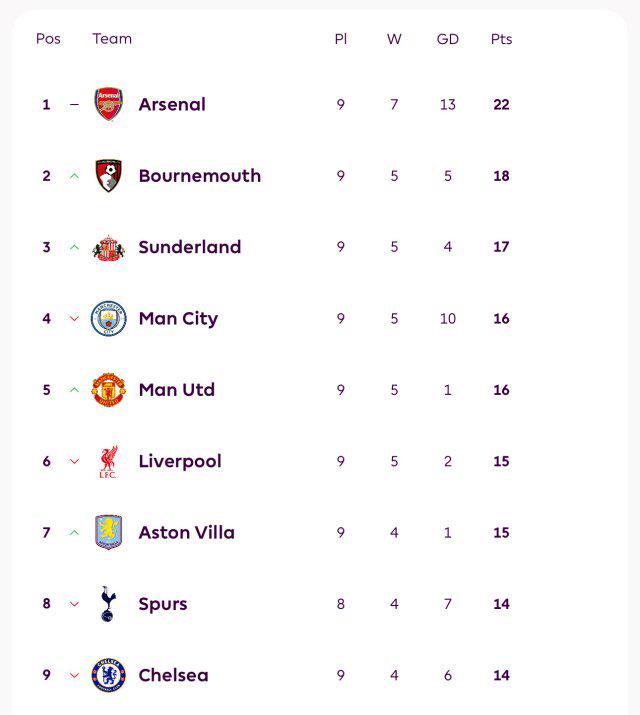Click Arsenal's 22 points value
Viewport: 640px width, 715px height.
click(x=501, y=104)
